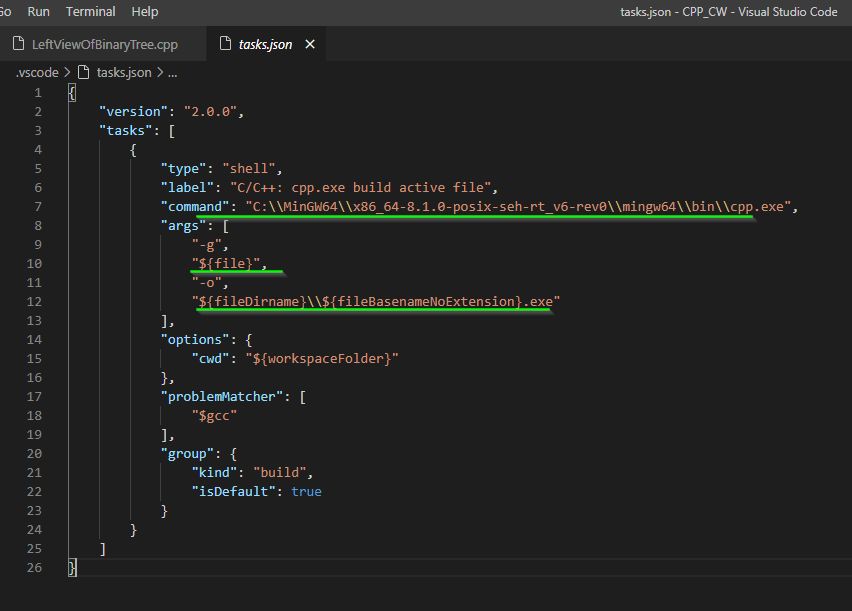Click tasks.json in breadcrumb path
852x611 pixels.
[x=124, y=72]
